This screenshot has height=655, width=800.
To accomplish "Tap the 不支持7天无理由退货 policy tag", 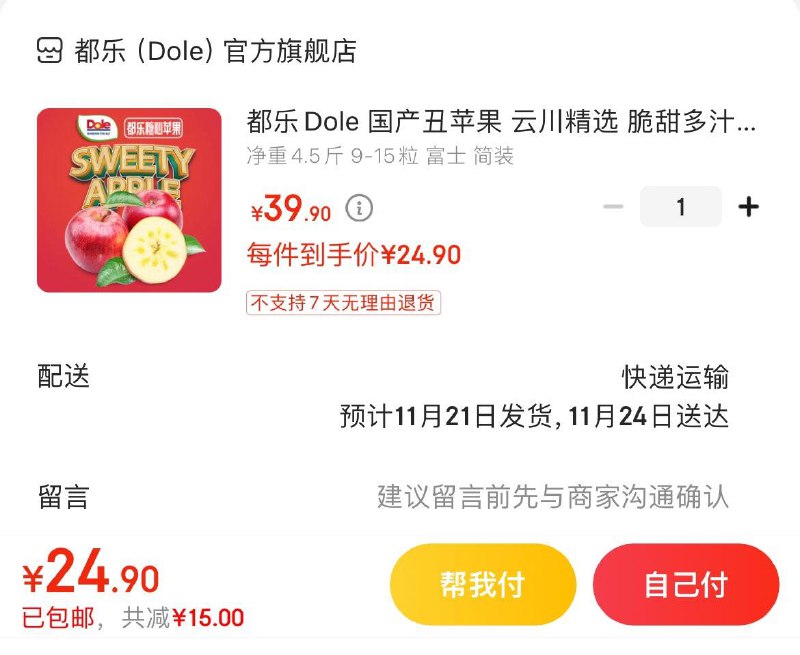I will click(344, 302).
